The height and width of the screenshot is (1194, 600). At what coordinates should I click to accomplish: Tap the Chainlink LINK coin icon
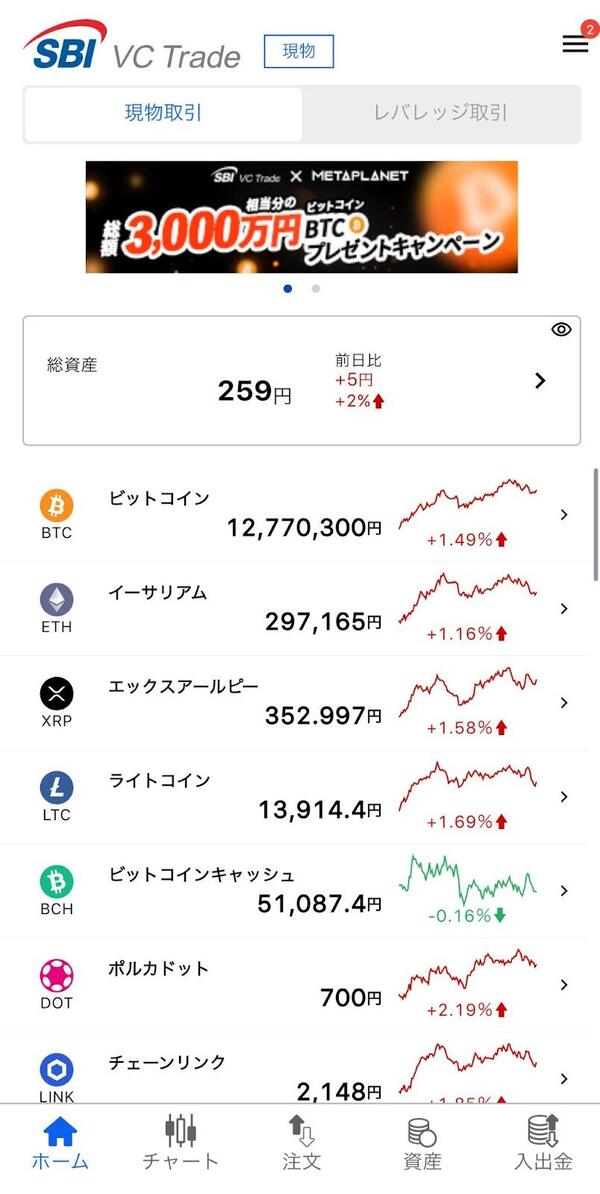pyautogui.click(x=57, y=1069)
